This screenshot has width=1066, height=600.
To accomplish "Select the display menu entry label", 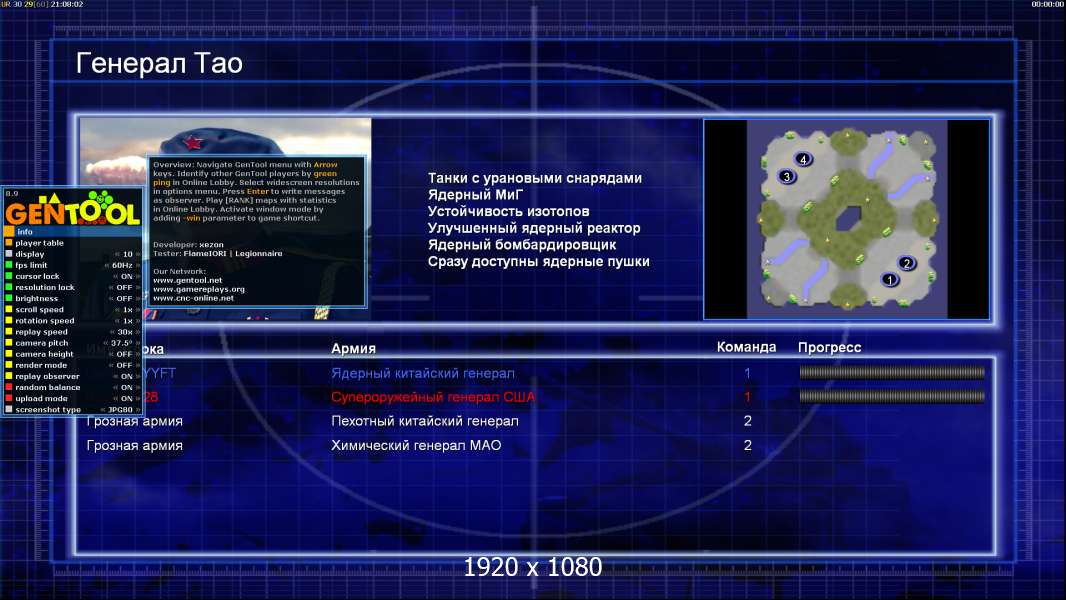I will [30, 254].
